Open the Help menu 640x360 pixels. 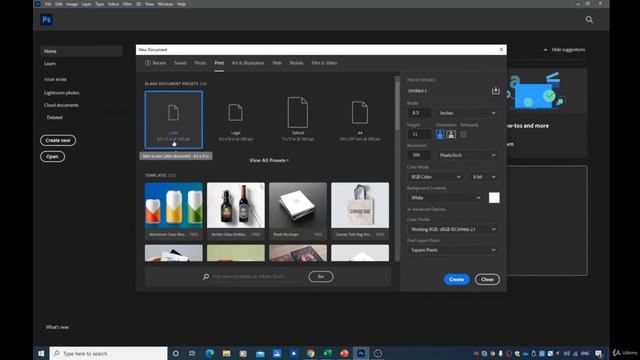181,4
